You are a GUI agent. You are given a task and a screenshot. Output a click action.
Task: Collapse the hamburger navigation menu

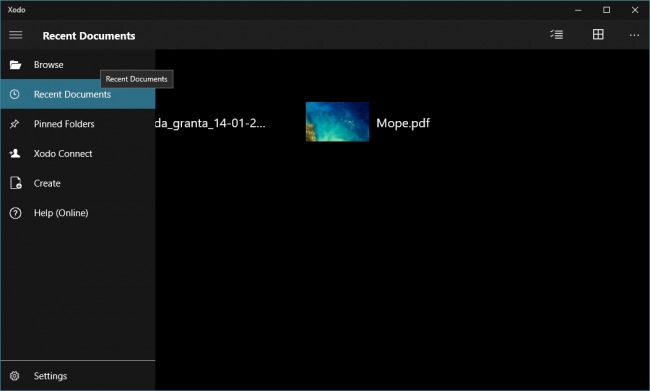16,35
